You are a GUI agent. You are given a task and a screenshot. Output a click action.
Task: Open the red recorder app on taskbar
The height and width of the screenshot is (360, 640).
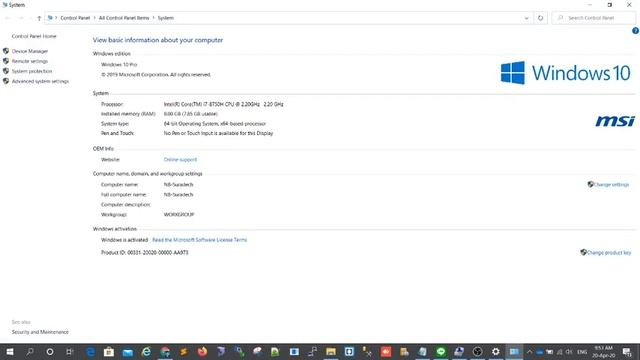point(386,352)
